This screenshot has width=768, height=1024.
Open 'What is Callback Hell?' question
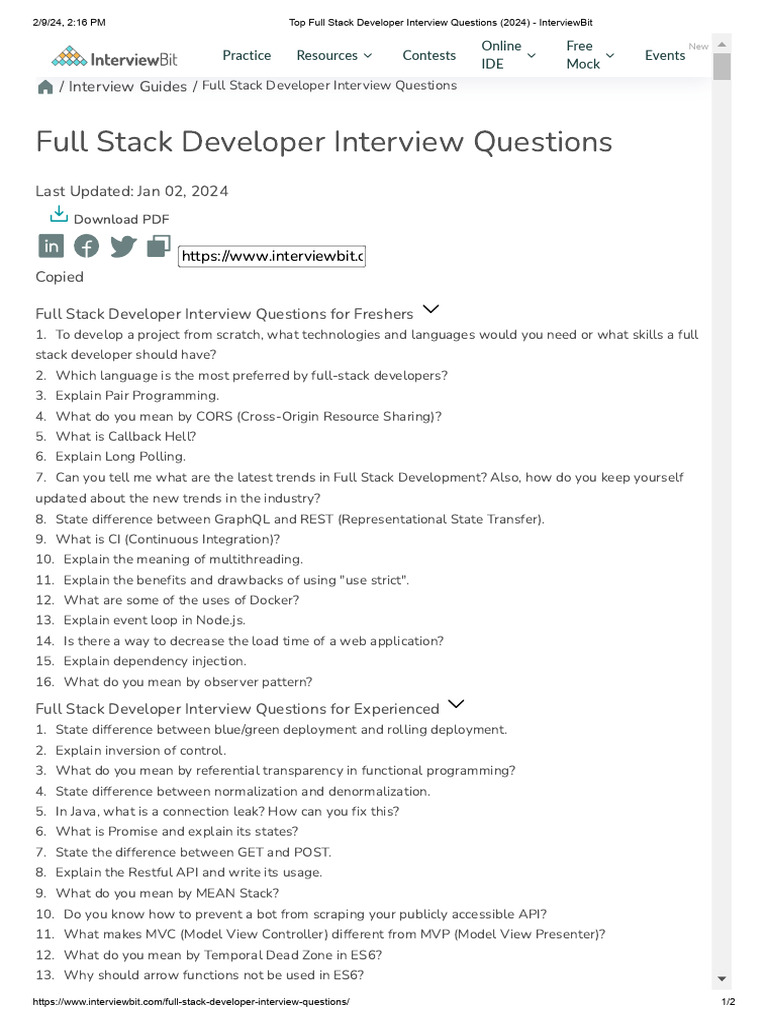pyautogui.click(x=126, y=436)
